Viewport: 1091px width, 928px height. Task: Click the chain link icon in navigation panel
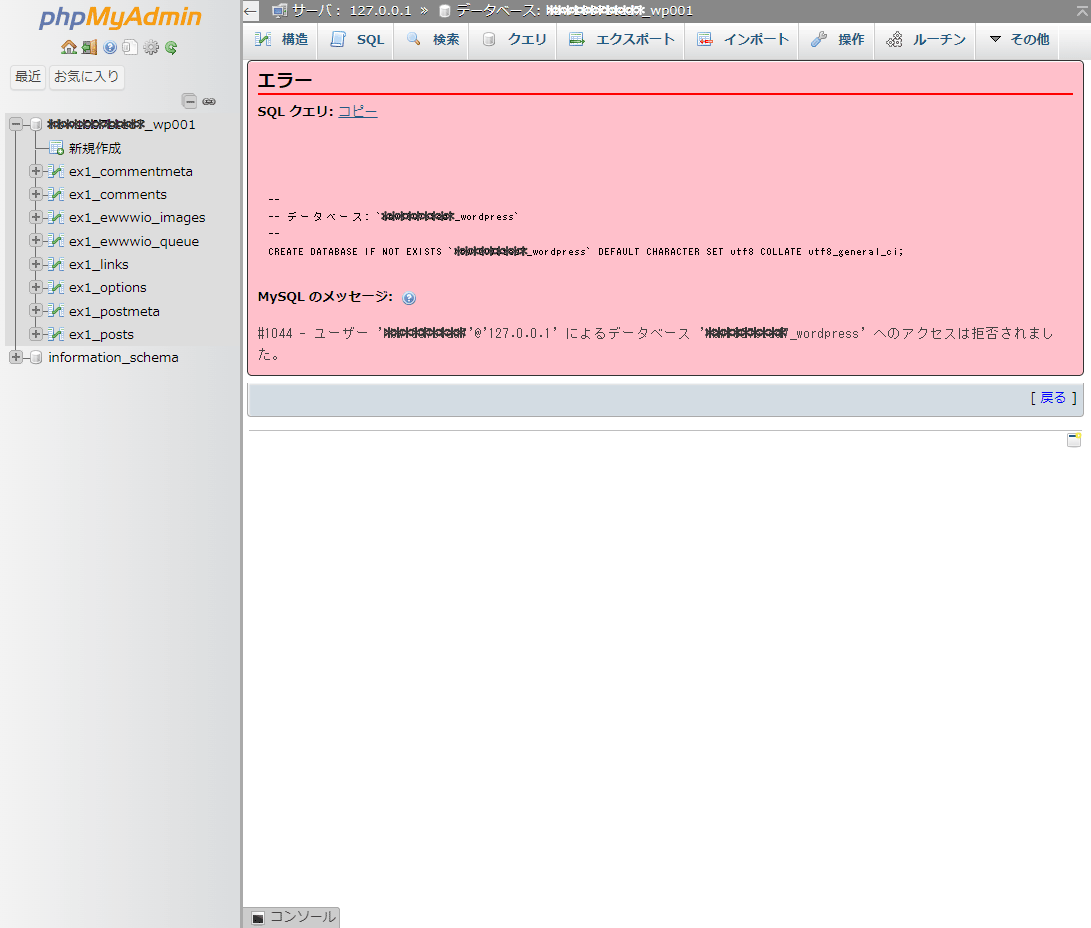click(x=209, y=101)
